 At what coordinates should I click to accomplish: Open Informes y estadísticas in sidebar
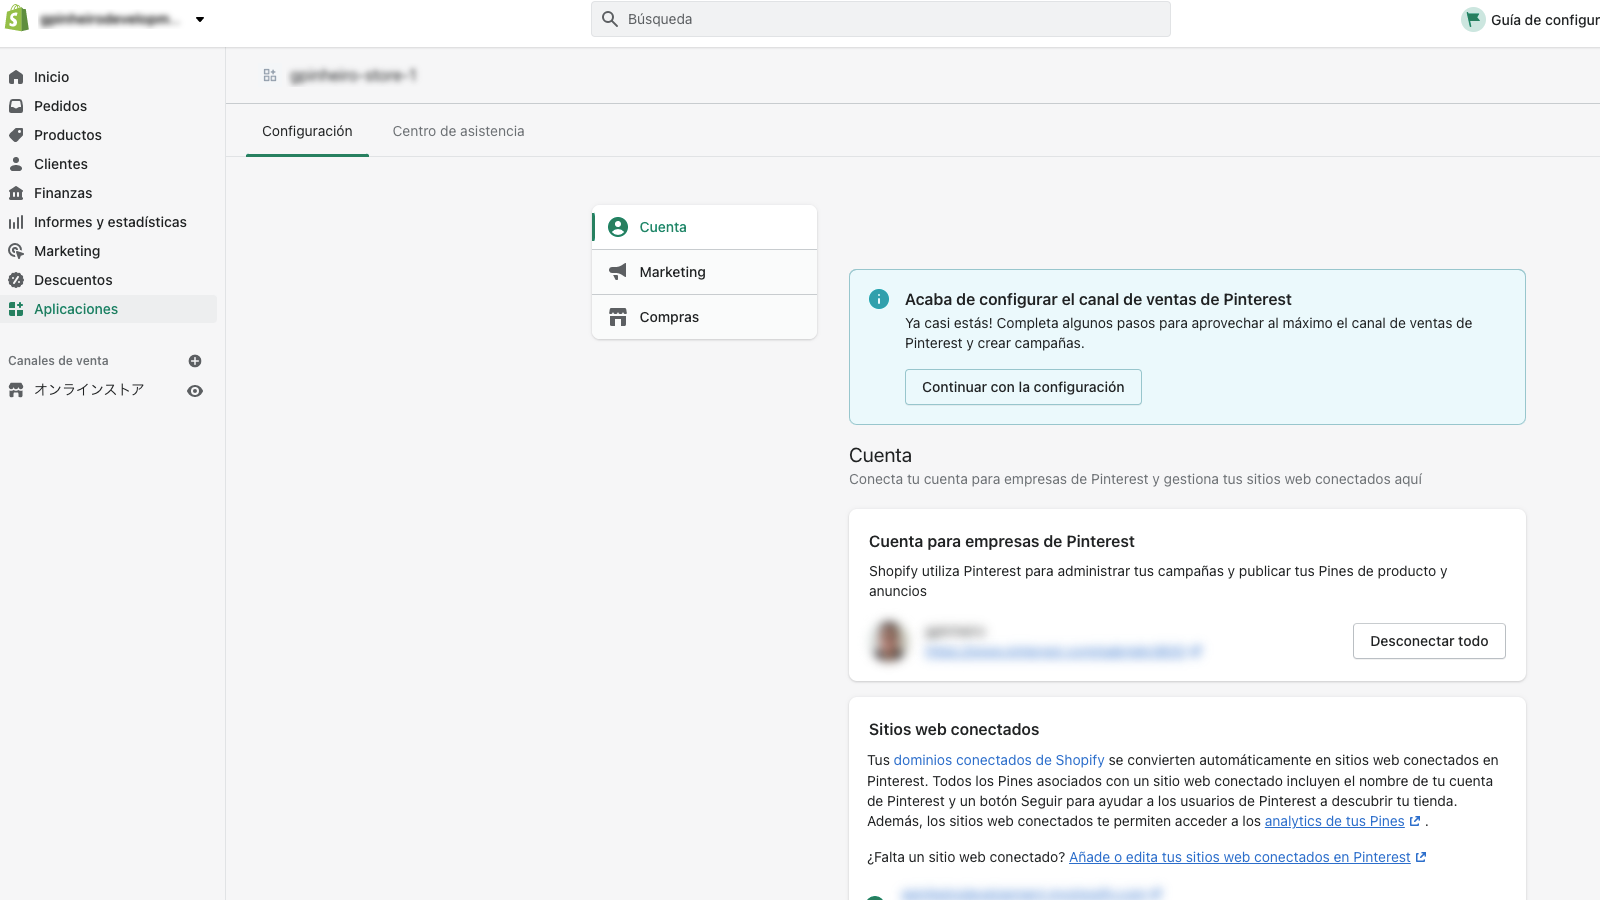108,222
